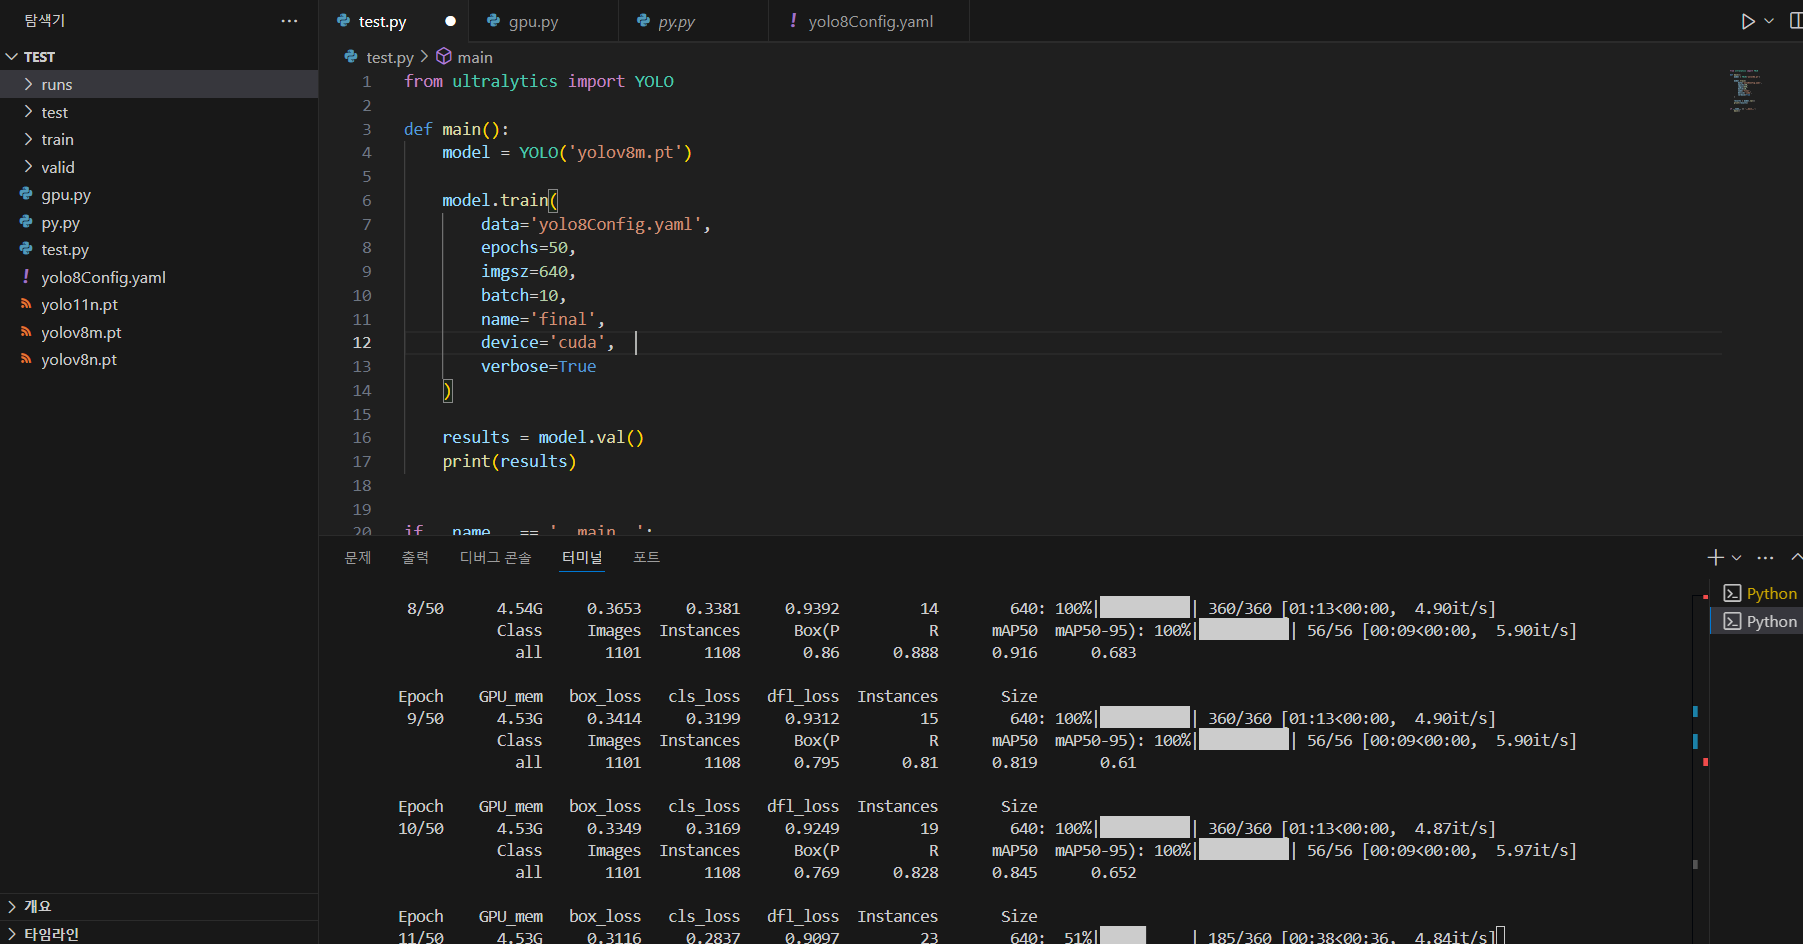Switch to the gpu.py editor tab

coord(532,21)
